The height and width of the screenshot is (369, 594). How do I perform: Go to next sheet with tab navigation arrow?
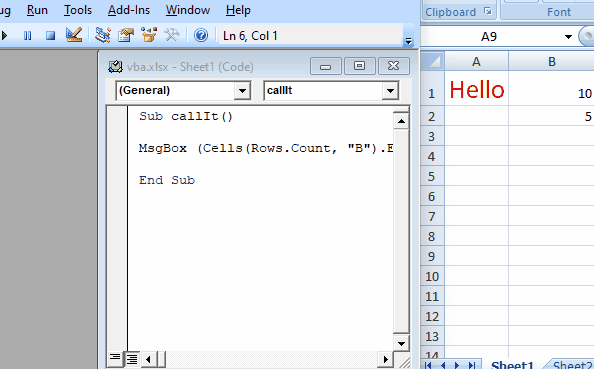[457, 365]
